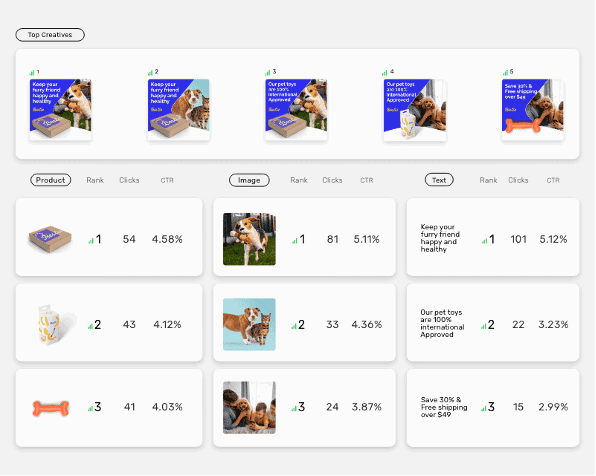Click the 101 clicks value

click(518, 240)
